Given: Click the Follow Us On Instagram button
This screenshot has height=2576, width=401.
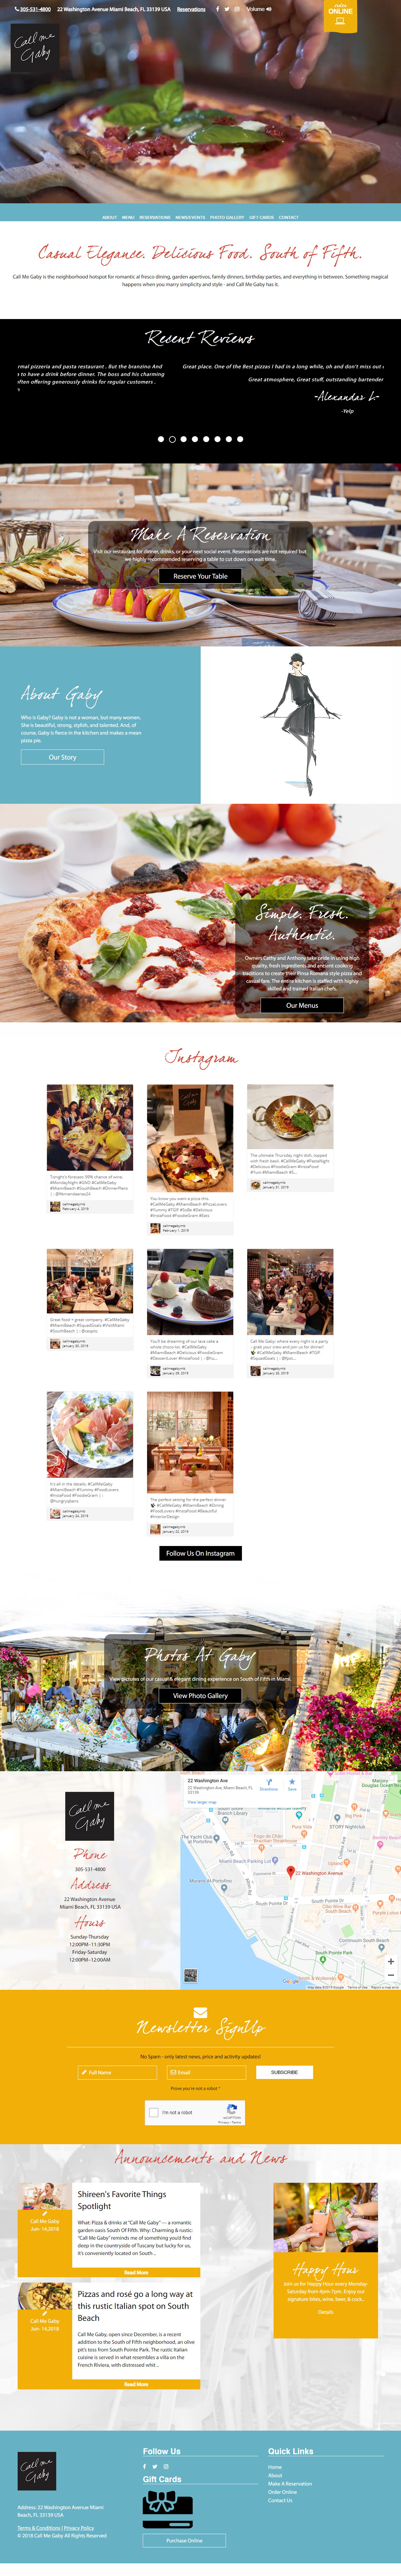Looking at the screenshot, I should pyautogui.click(x=200, y=1553).
